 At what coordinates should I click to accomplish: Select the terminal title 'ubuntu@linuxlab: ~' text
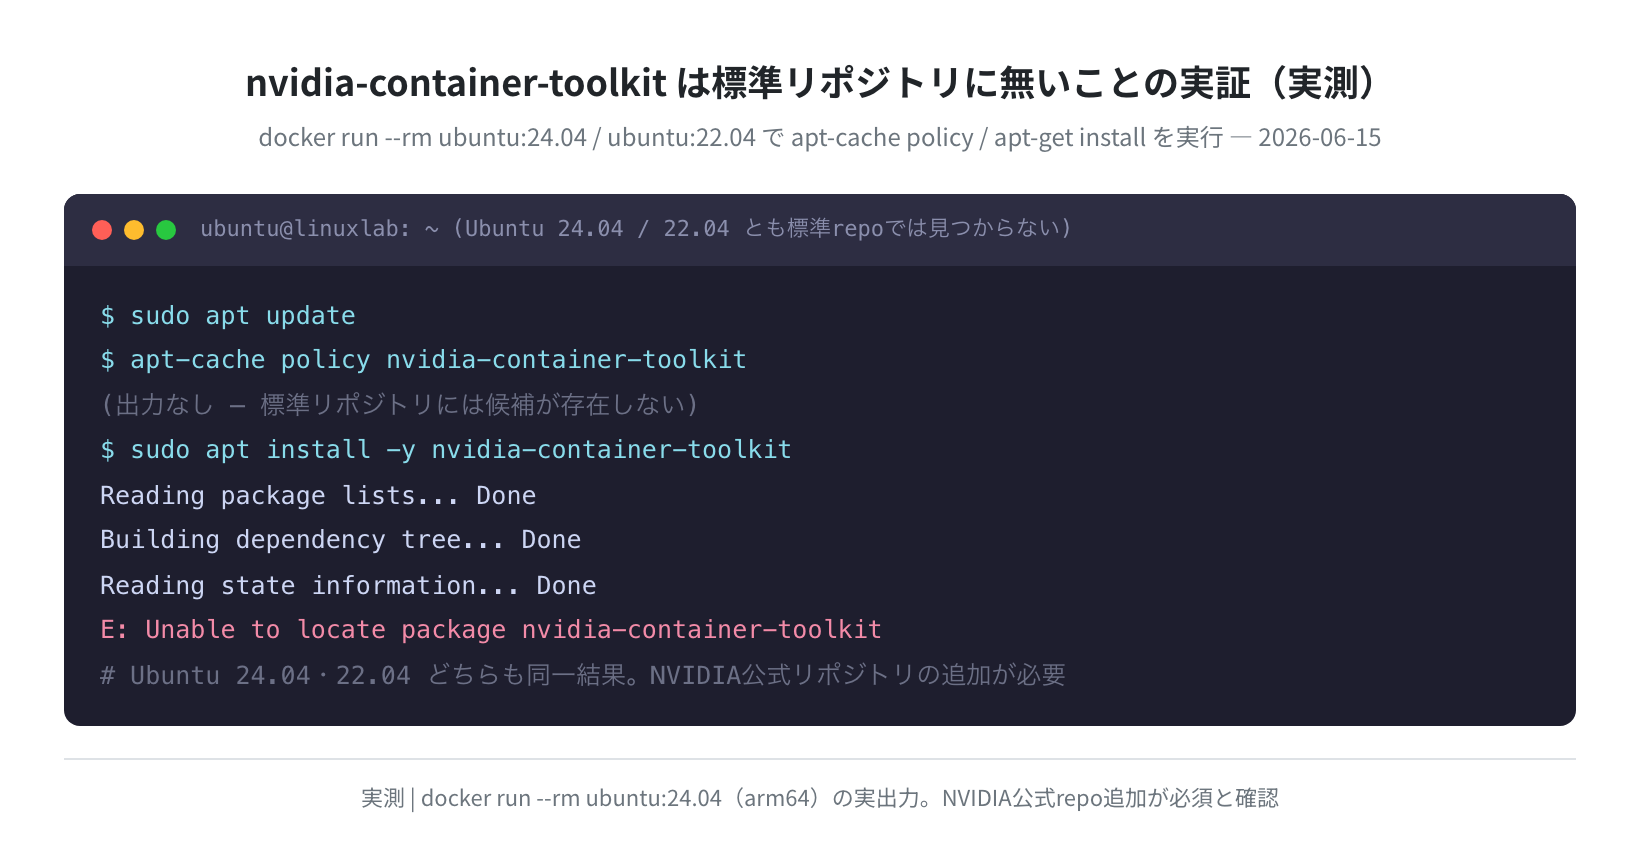[x=320, y=229]
